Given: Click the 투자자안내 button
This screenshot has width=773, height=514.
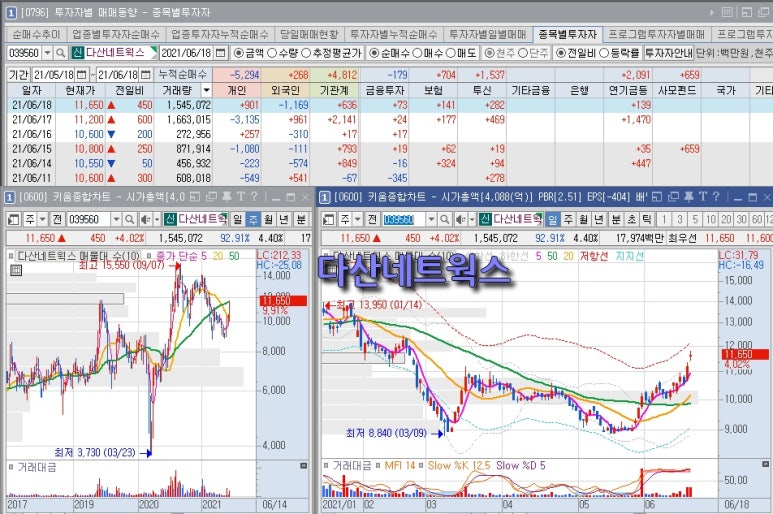Looking at the screenshot, I should [x=668, y=53].
